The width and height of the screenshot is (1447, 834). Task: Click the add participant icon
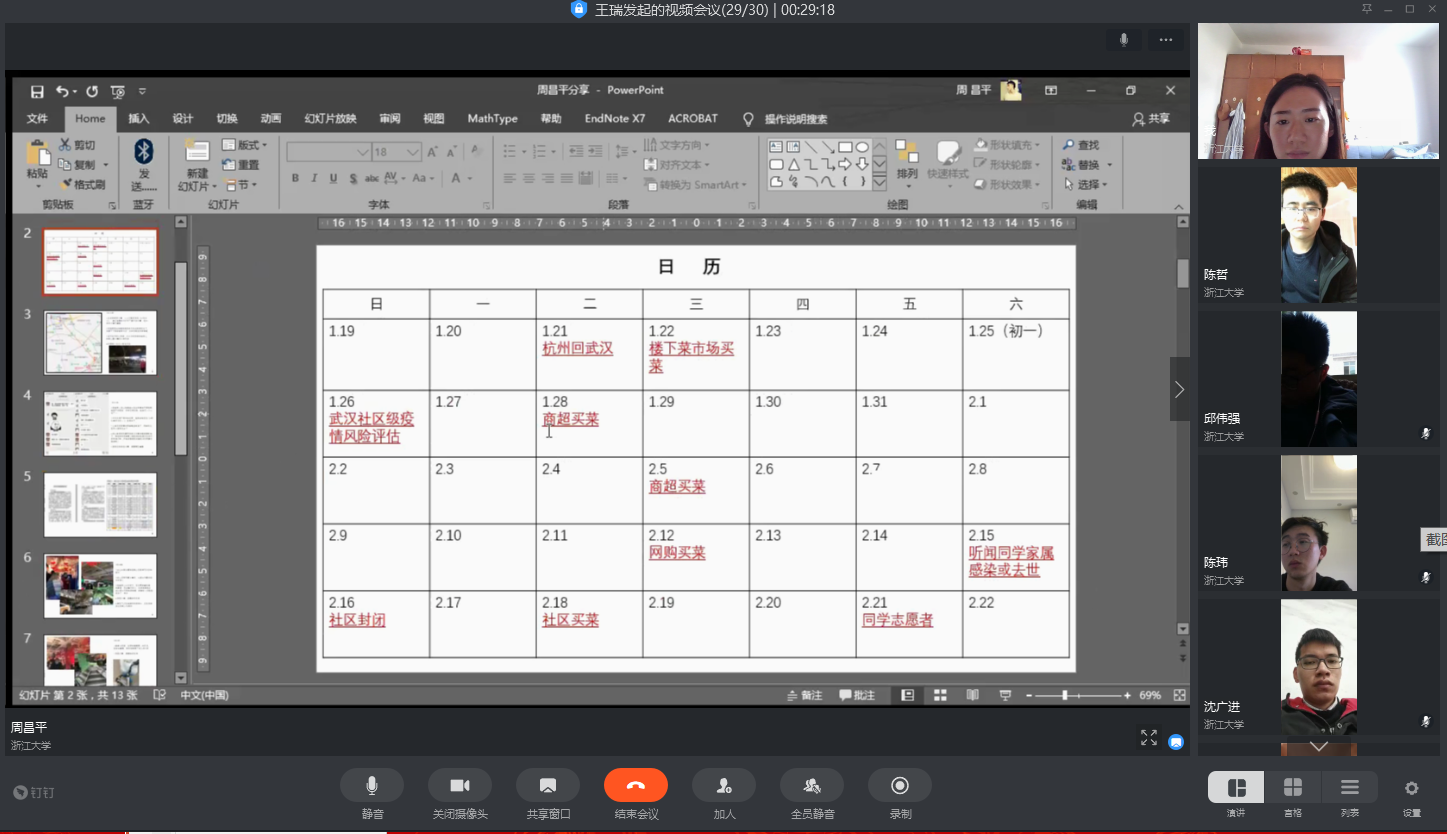pyautogui.click(x=723, y=786)
